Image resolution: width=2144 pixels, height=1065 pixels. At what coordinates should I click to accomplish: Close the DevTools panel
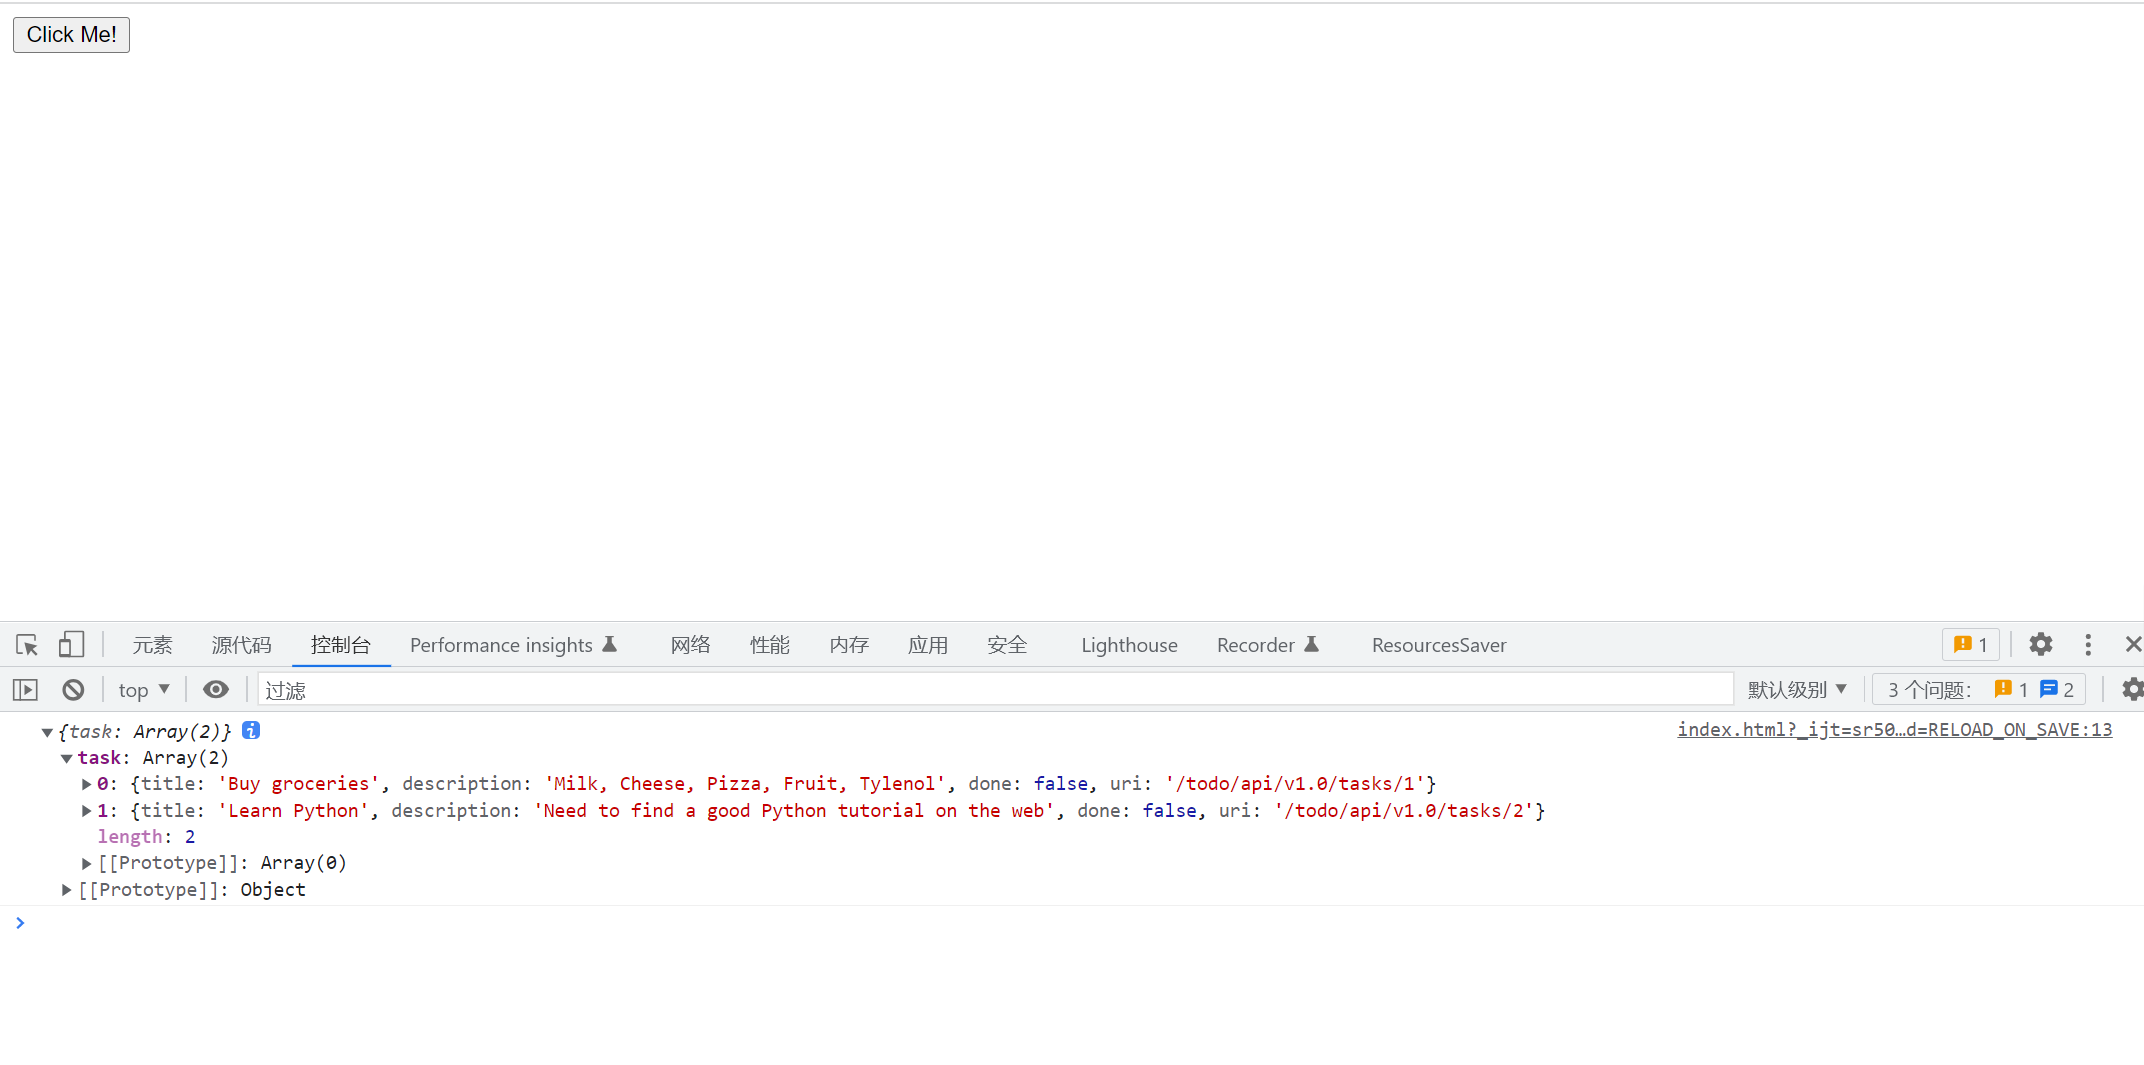(x=2132, y=645)
